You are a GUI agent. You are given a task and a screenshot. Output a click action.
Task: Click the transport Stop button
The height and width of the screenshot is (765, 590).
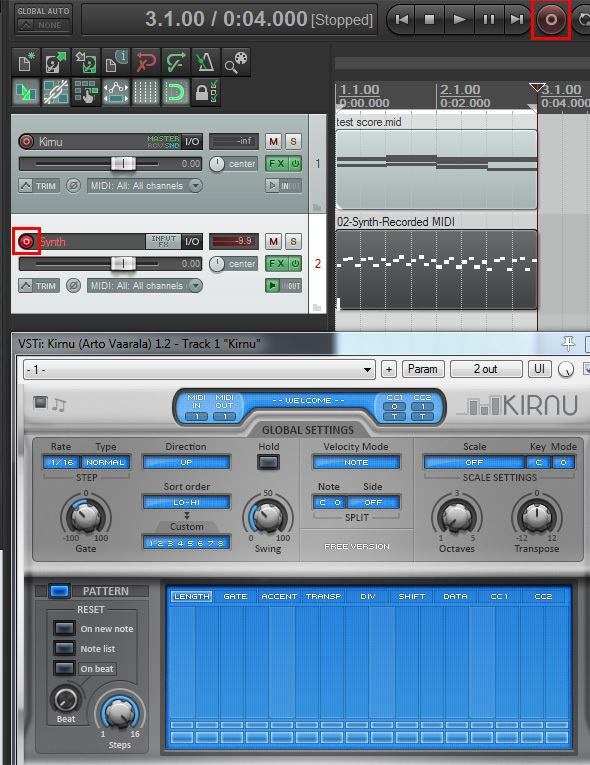pos(429,20)
